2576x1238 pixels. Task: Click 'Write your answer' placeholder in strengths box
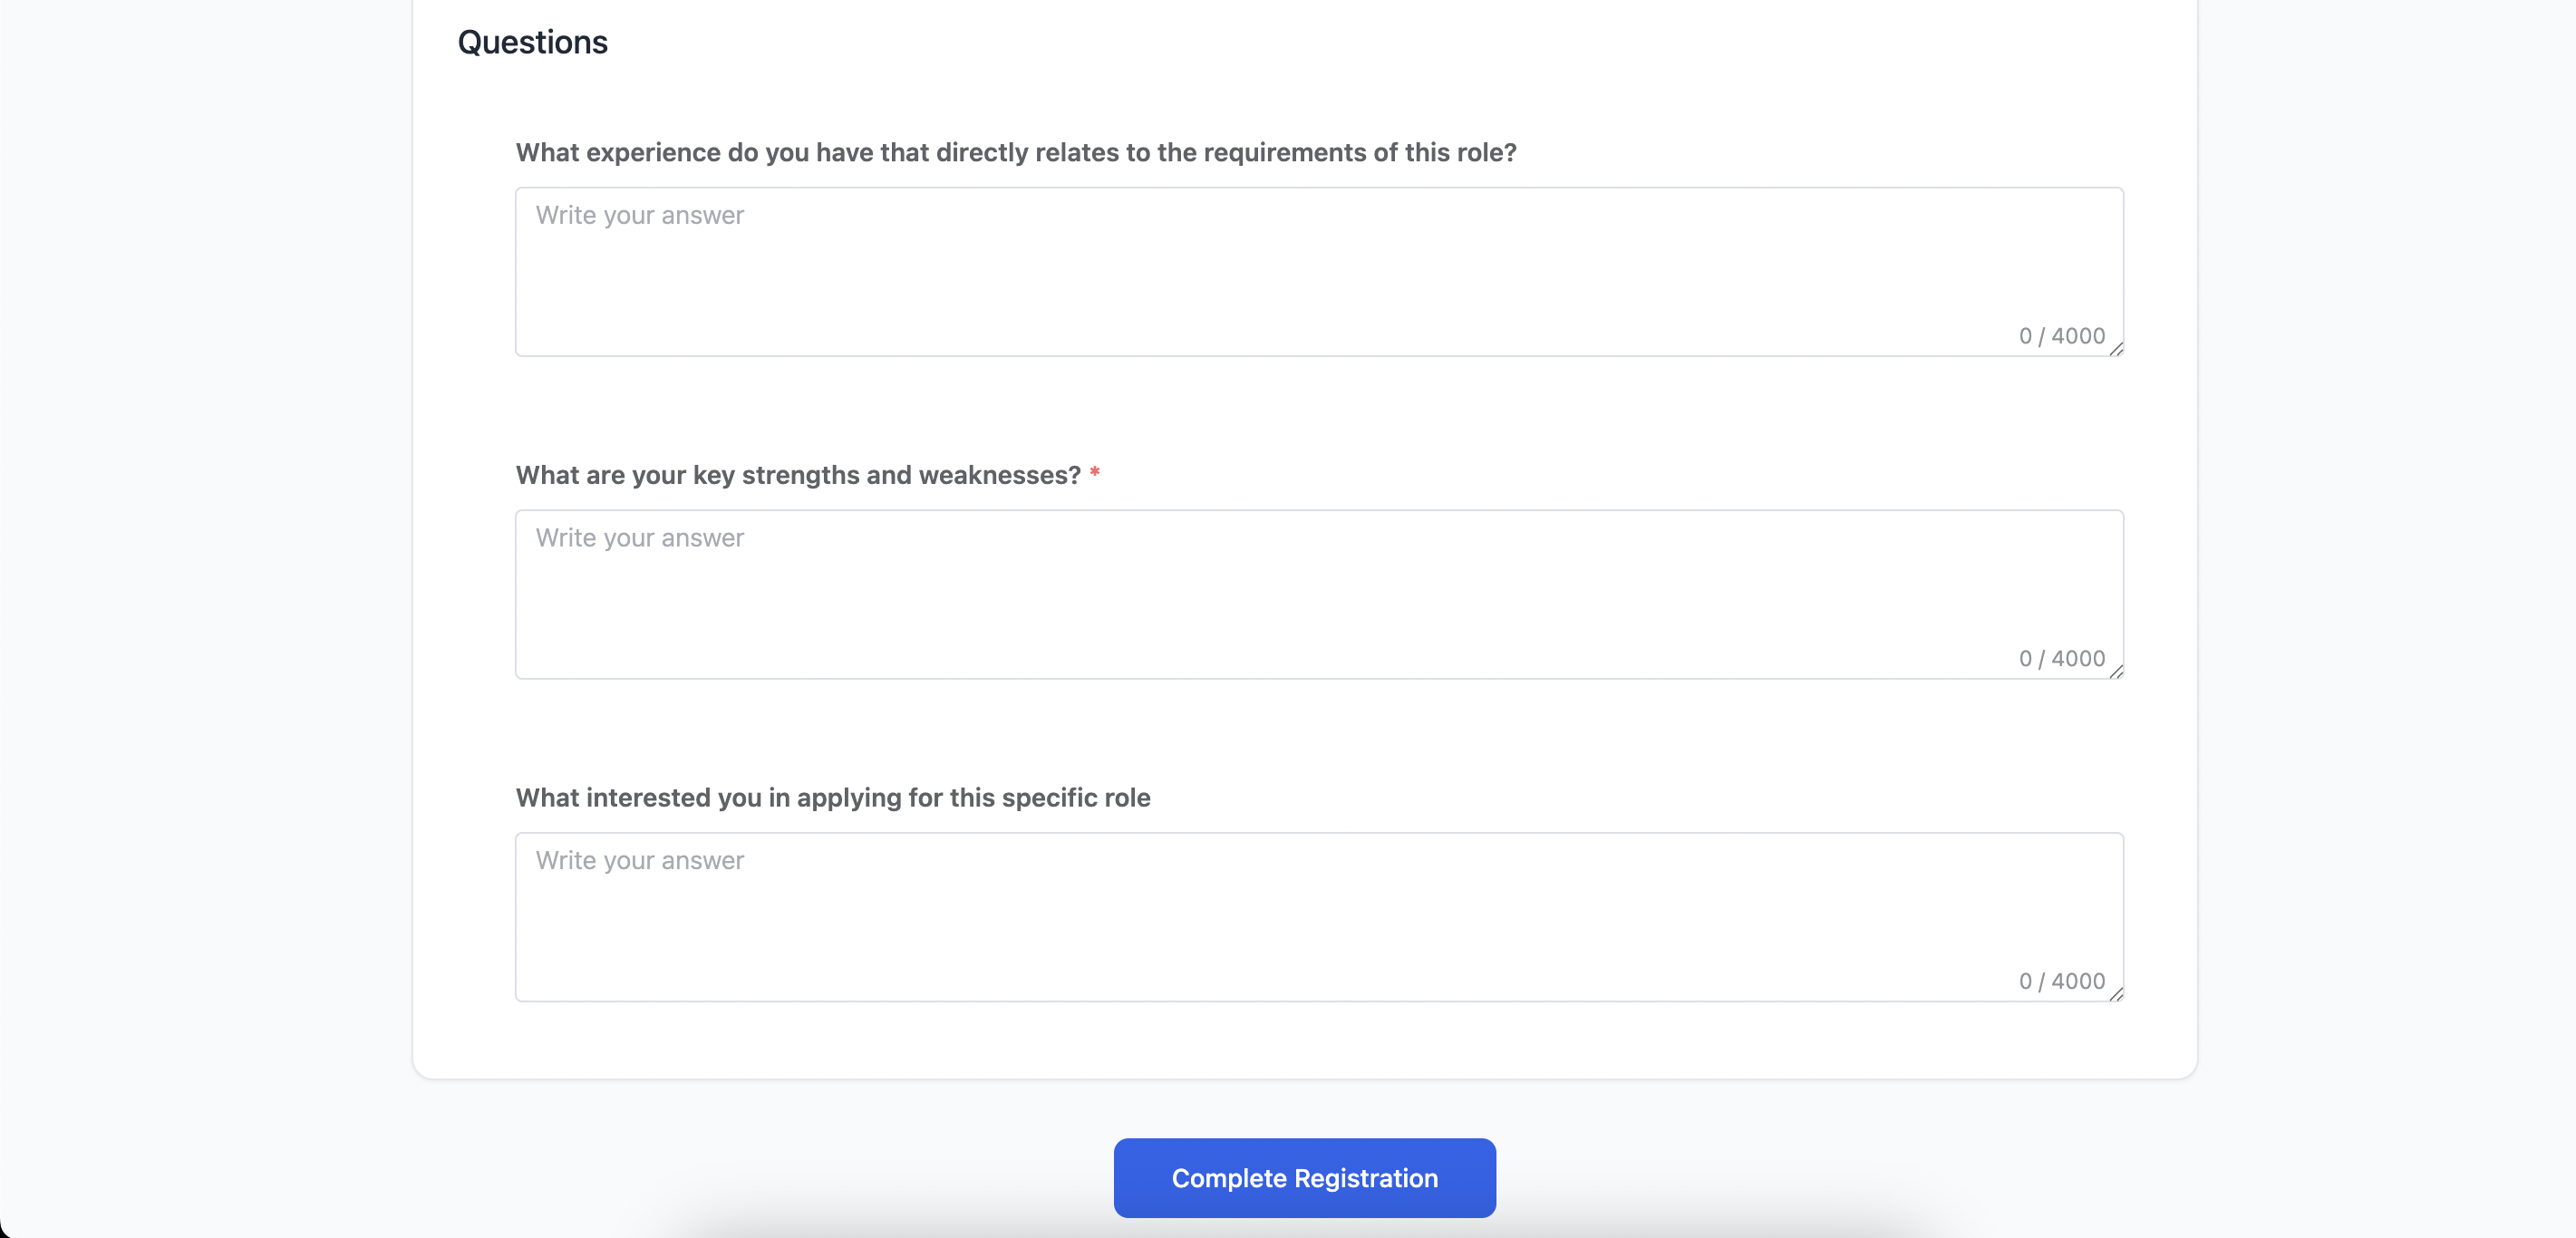click(x=639, y=538)
